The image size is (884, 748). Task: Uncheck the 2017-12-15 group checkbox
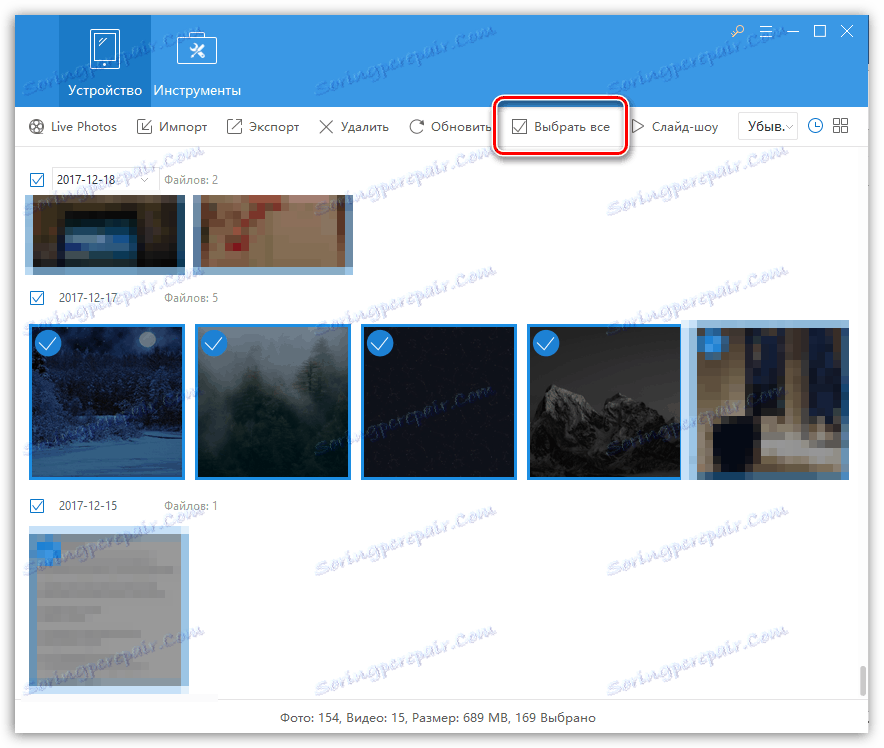[x=37, y=506]
